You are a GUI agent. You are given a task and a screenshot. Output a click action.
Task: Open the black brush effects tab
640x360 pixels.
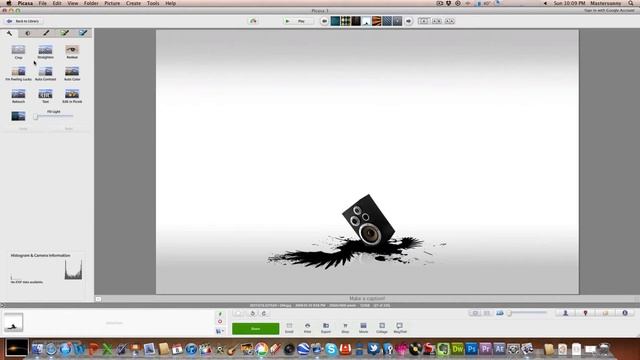pos(46,33)
